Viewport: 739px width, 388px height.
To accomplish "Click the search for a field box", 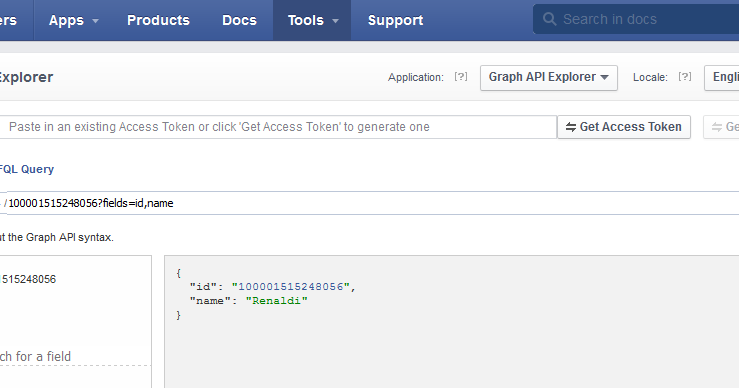I will point(75,356).
